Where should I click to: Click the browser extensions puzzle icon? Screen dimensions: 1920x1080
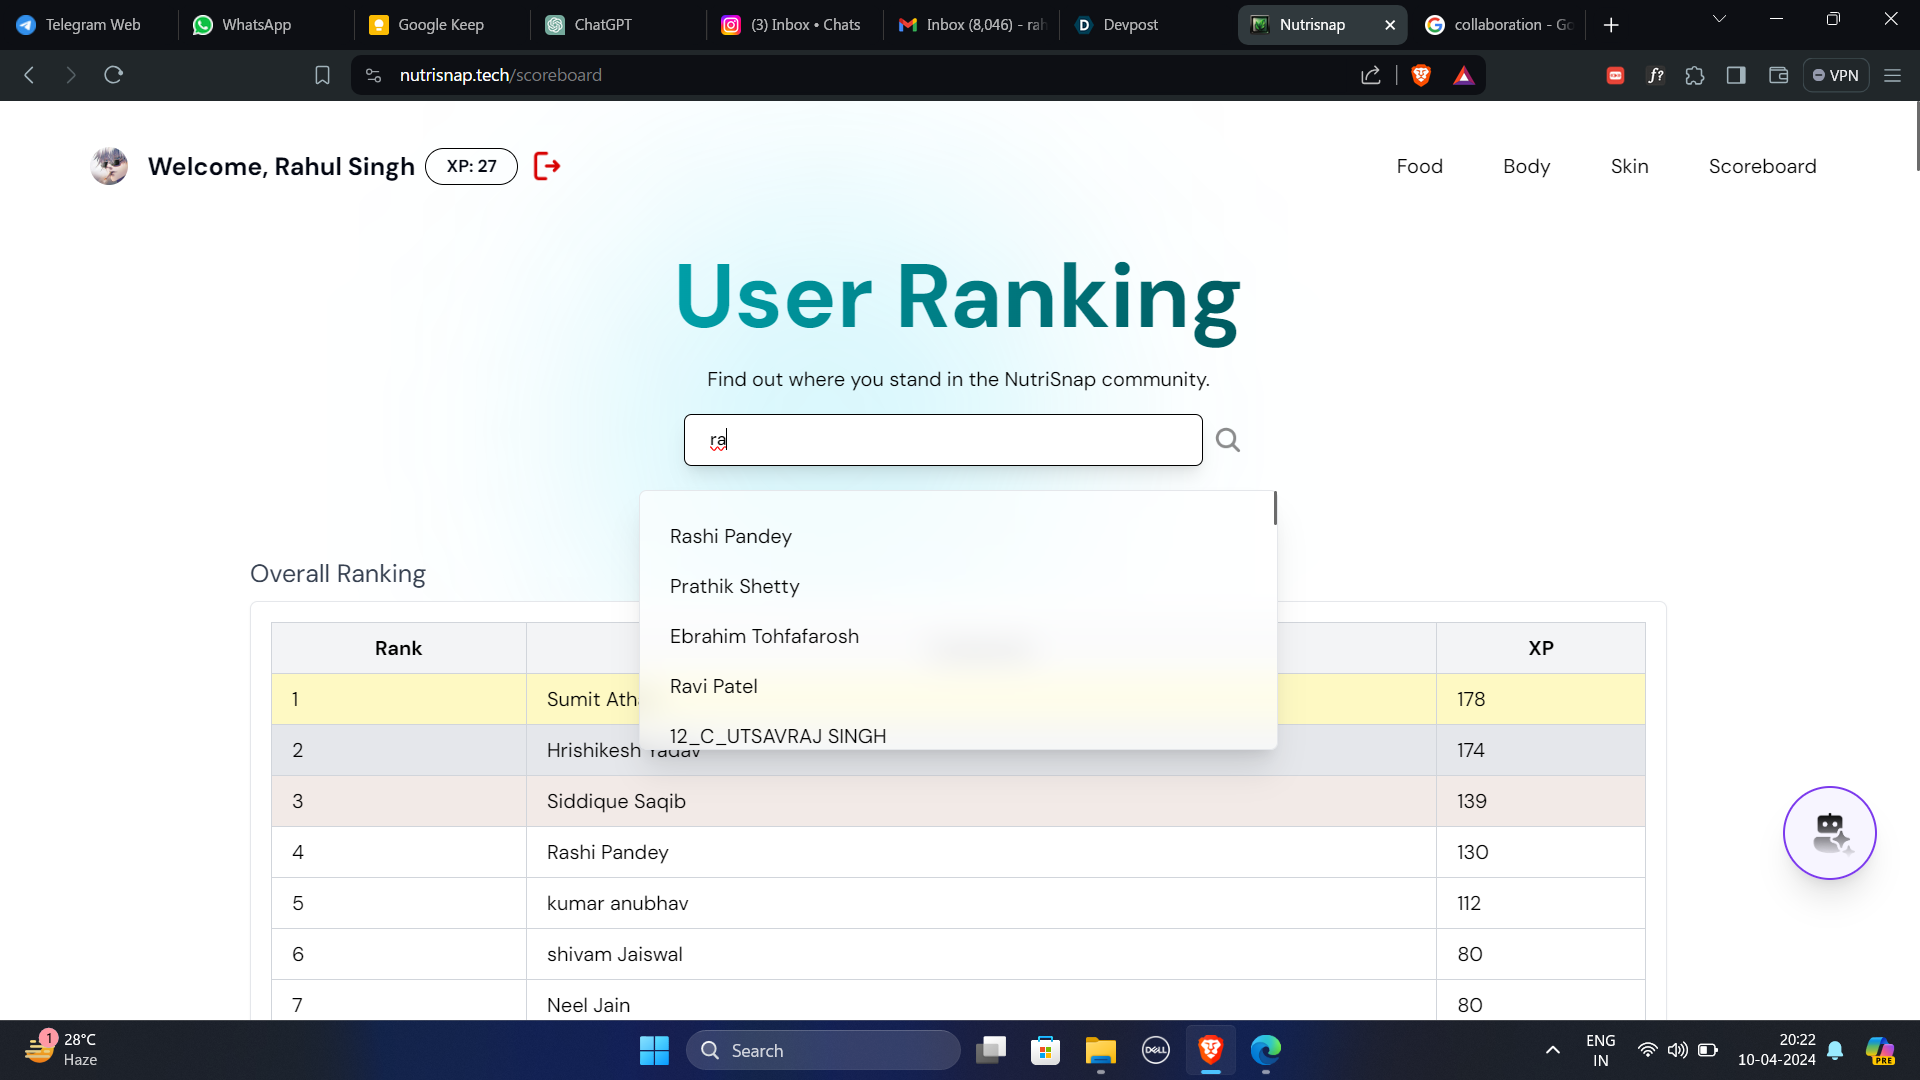(1695, 75)
